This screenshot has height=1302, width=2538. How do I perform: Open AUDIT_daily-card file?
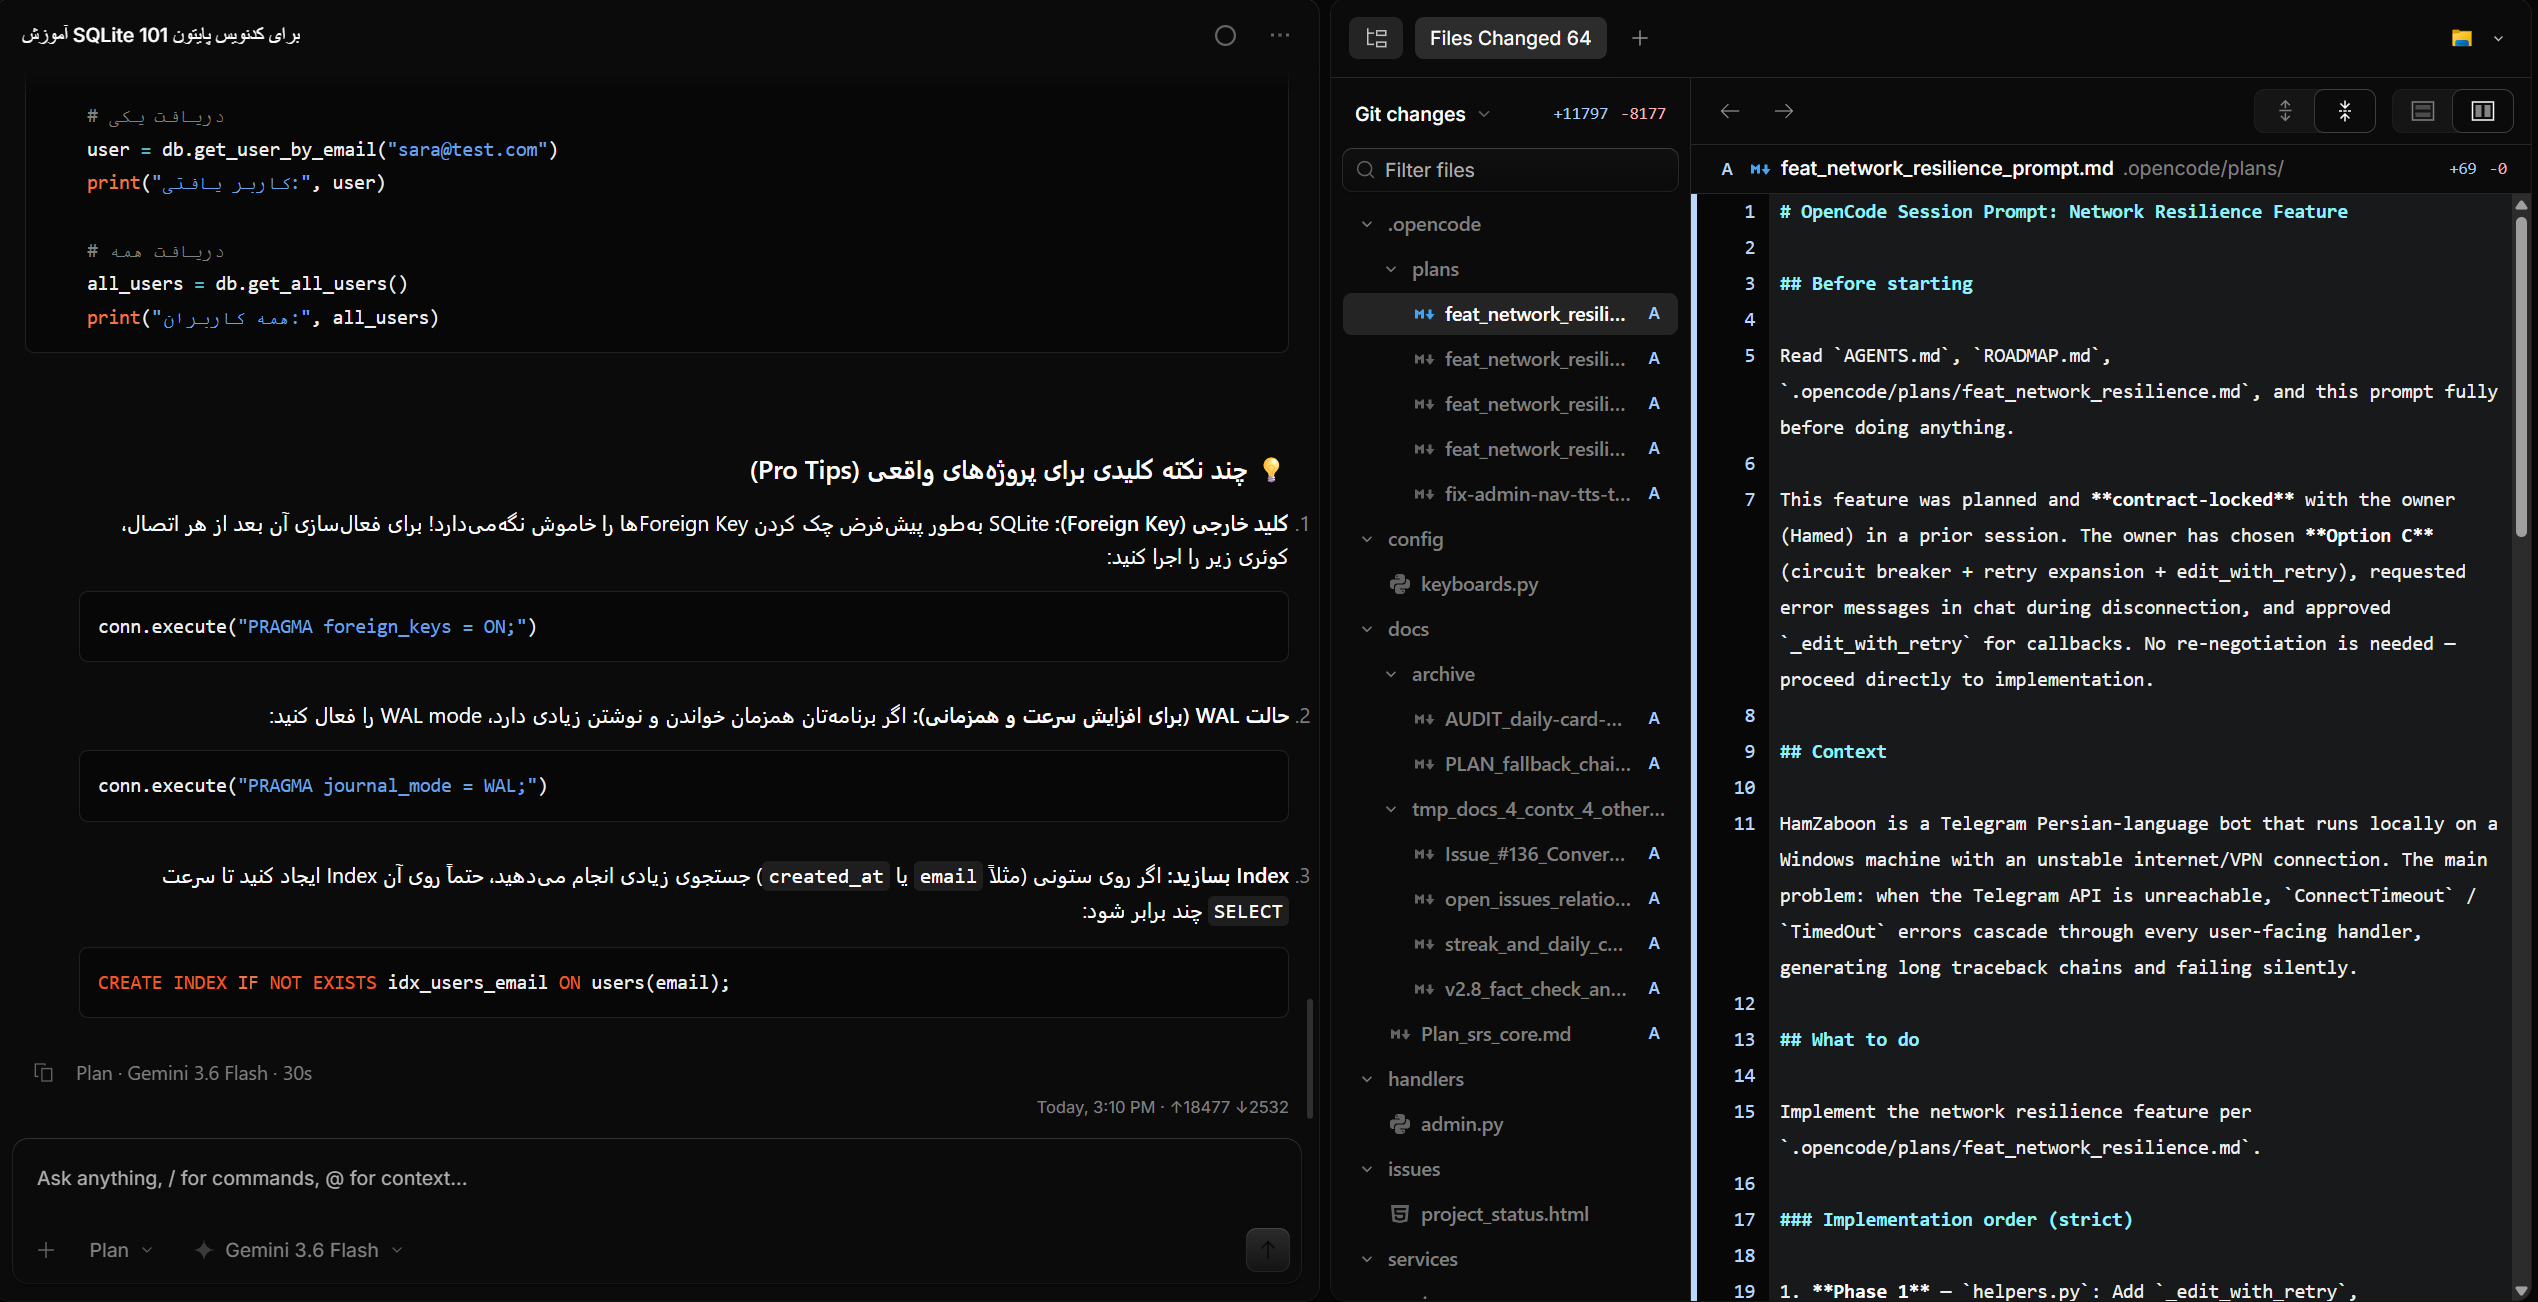pos(1510,719)
